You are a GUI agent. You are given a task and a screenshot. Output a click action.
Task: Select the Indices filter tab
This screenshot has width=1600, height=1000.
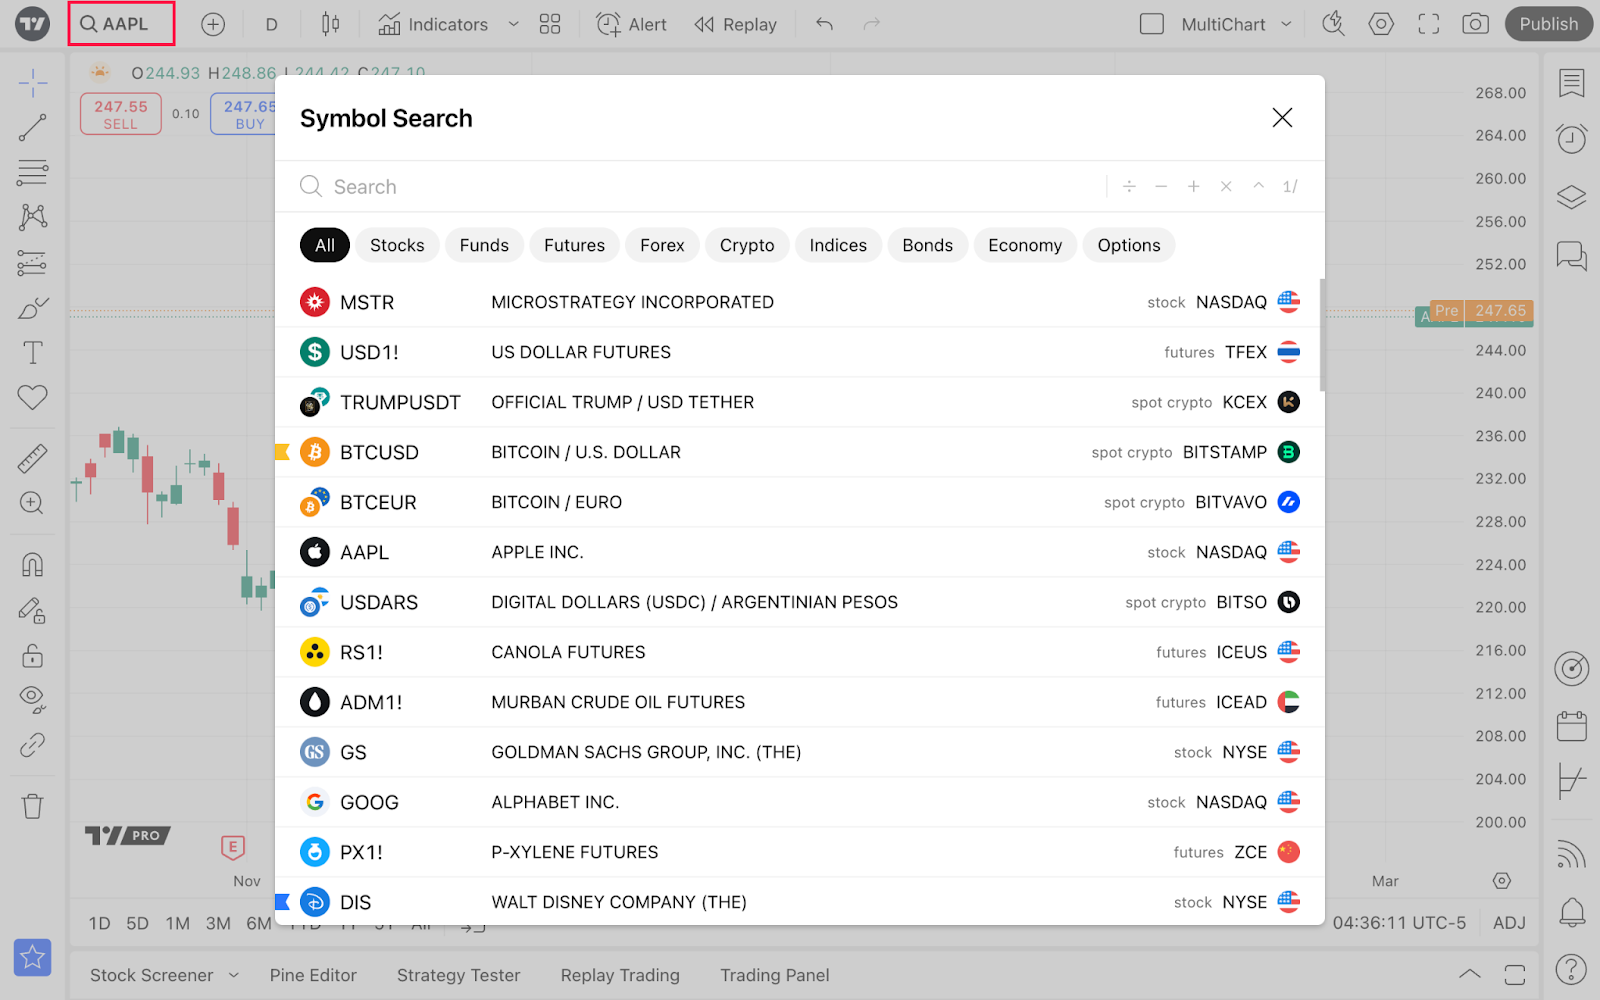(838, 245)
